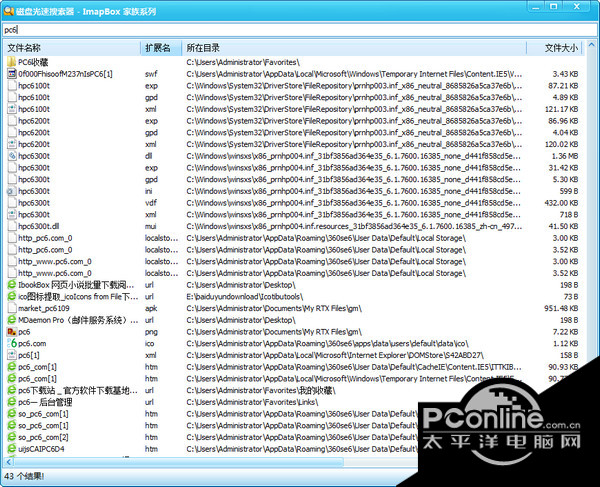Click the ico extension cell
Screen dimensions: 600x487
149,343
